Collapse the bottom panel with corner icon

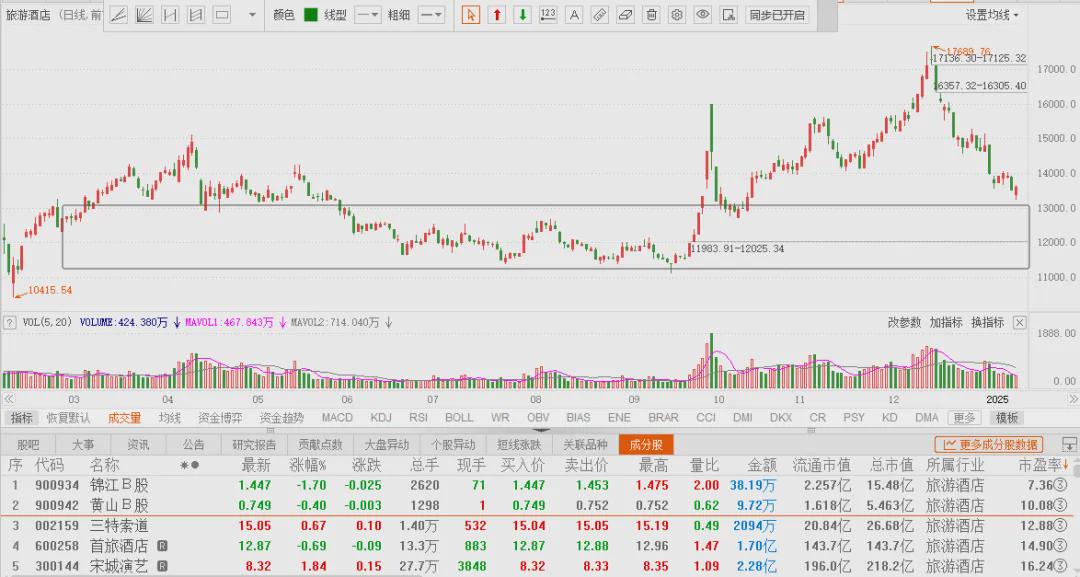(x=1068, y=444)
